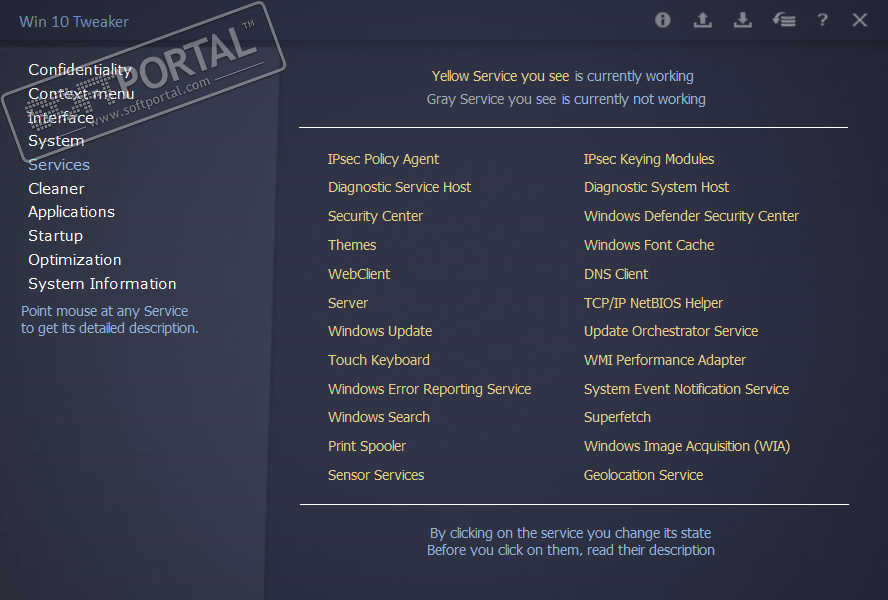Select the System section

click(x=56, y=141)
